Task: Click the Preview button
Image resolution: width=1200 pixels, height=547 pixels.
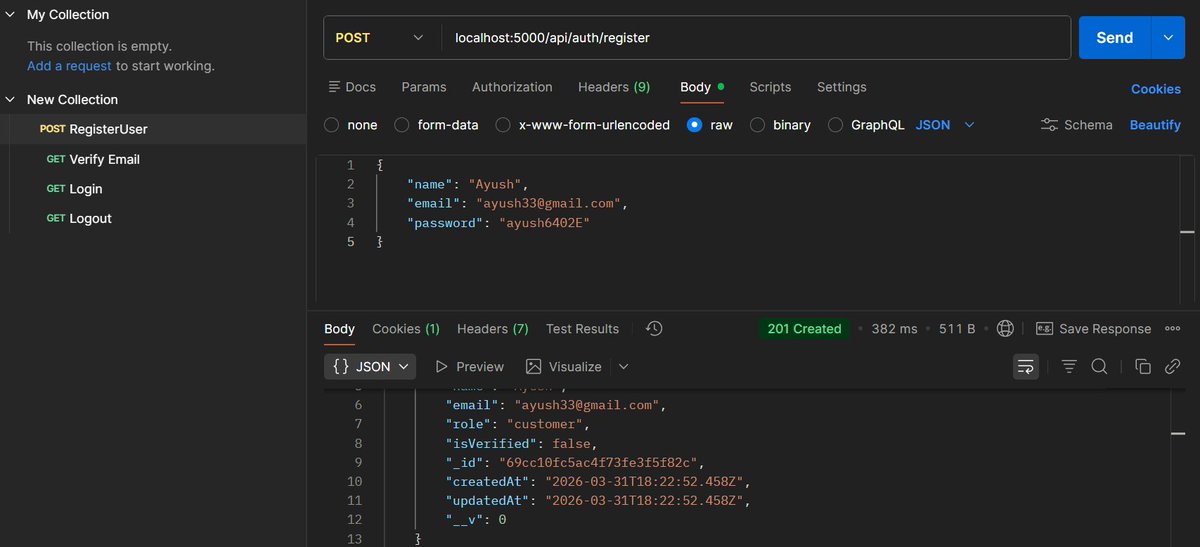Action: (x=469, y=367)
